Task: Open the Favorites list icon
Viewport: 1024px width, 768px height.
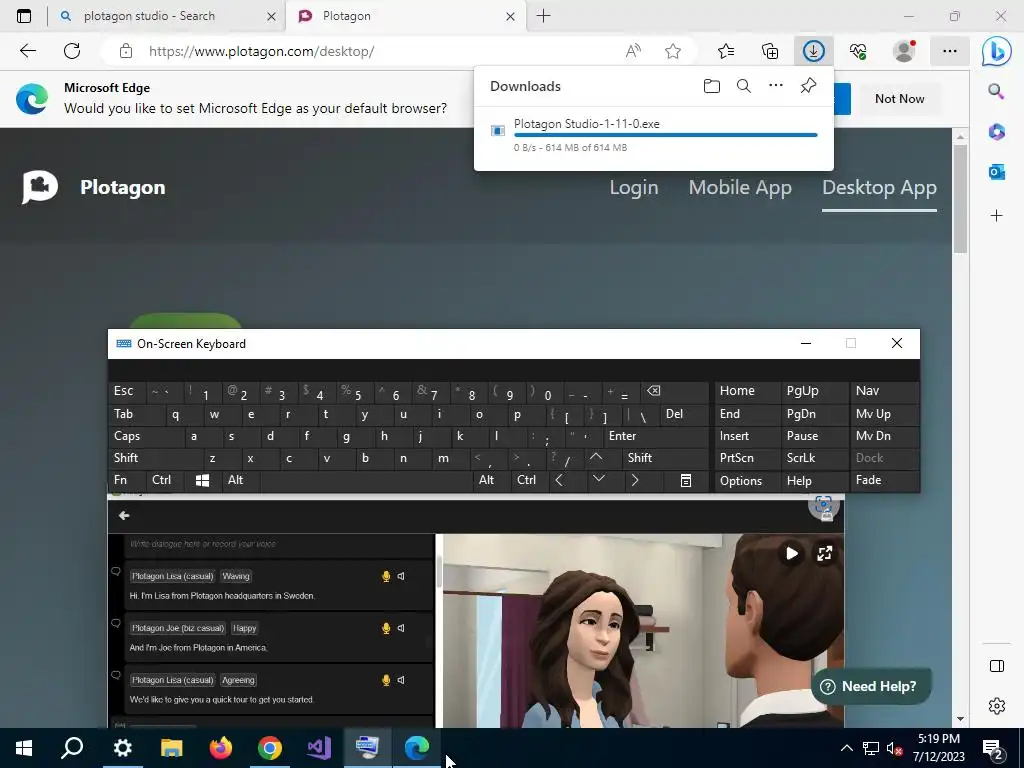Action: 726,51
